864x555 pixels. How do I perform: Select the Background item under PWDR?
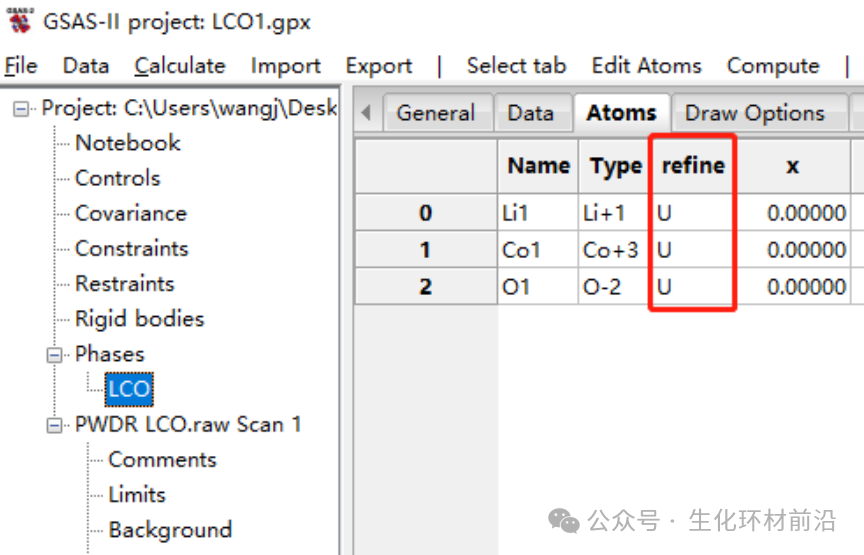point(170,530)
